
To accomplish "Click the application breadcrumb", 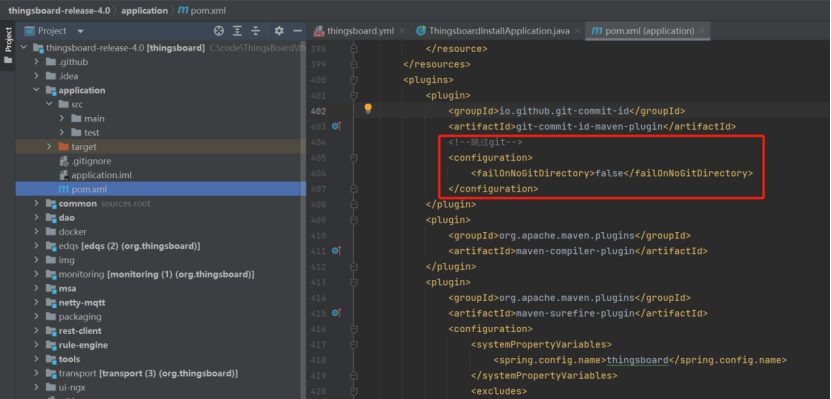I will (144, 11).
